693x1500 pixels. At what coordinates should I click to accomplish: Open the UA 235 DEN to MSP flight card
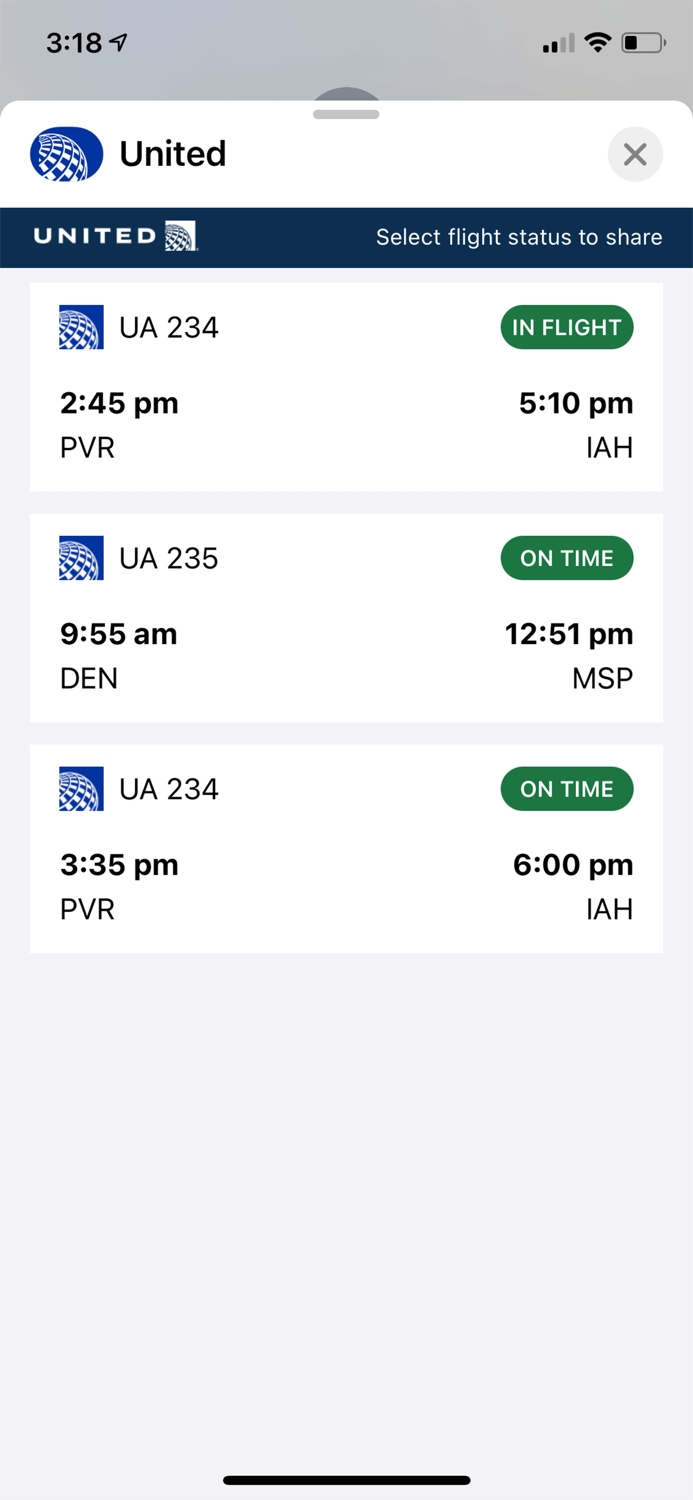coord(346,618)
